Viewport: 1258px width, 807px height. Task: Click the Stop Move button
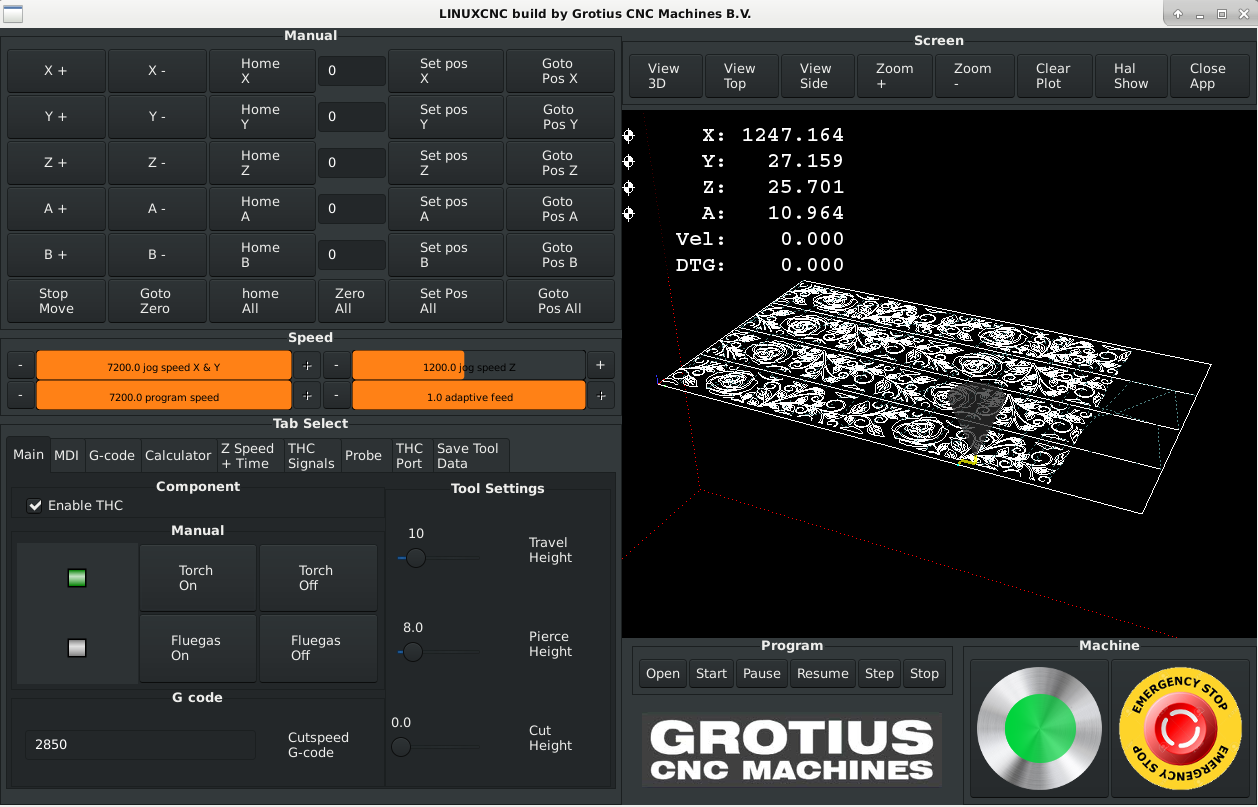56,301
